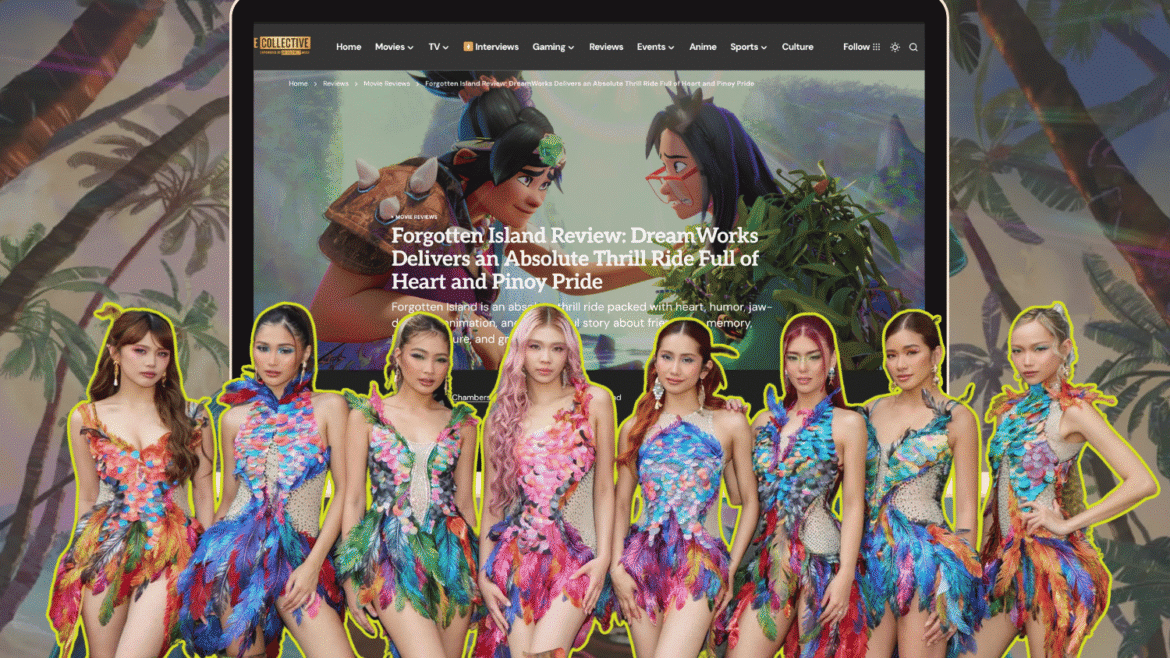Screen dimensions: 1170x658
Task: Open the search magnifier icon
Action: tap(913, 47)
